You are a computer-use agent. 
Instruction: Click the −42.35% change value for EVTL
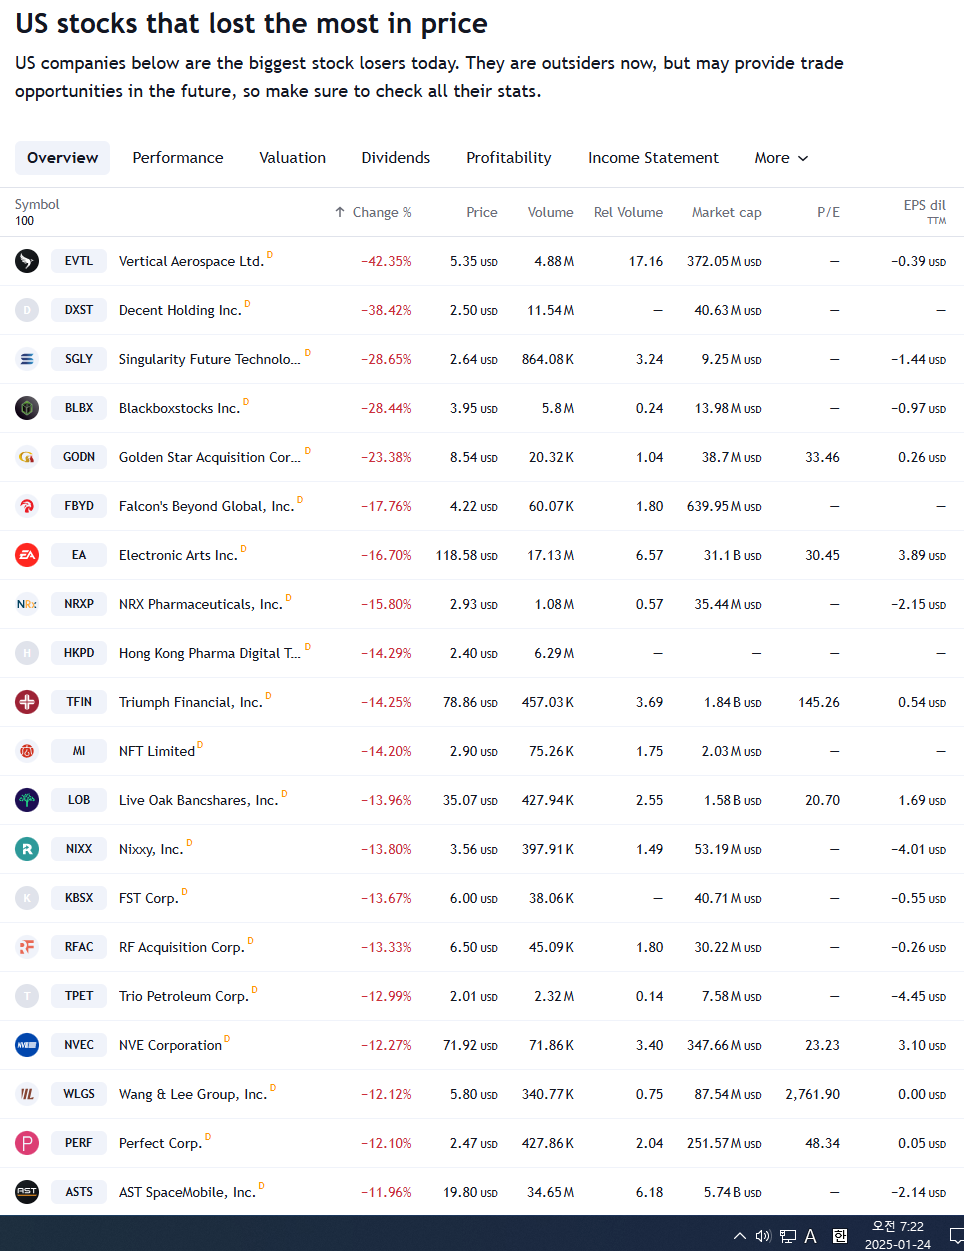[x=386, y=261]
